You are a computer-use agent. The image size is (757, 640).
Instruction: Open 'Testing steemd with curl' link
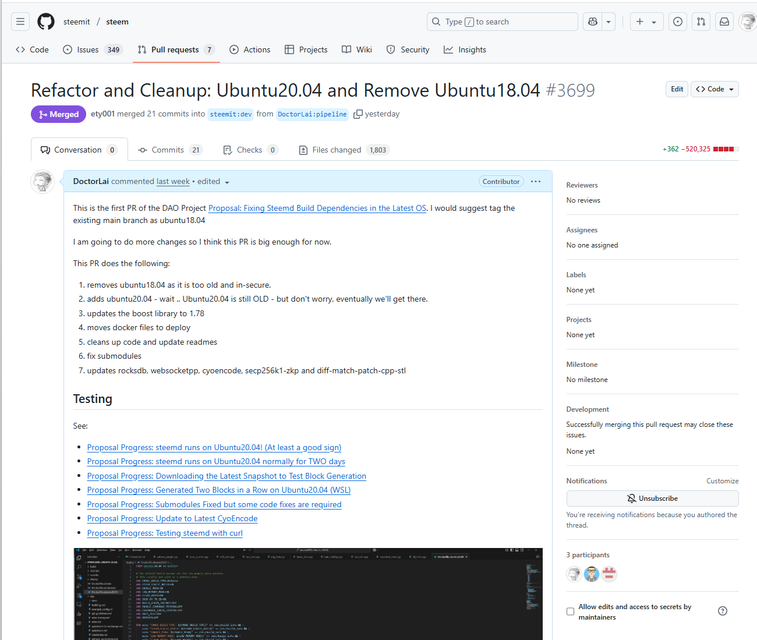165,533
